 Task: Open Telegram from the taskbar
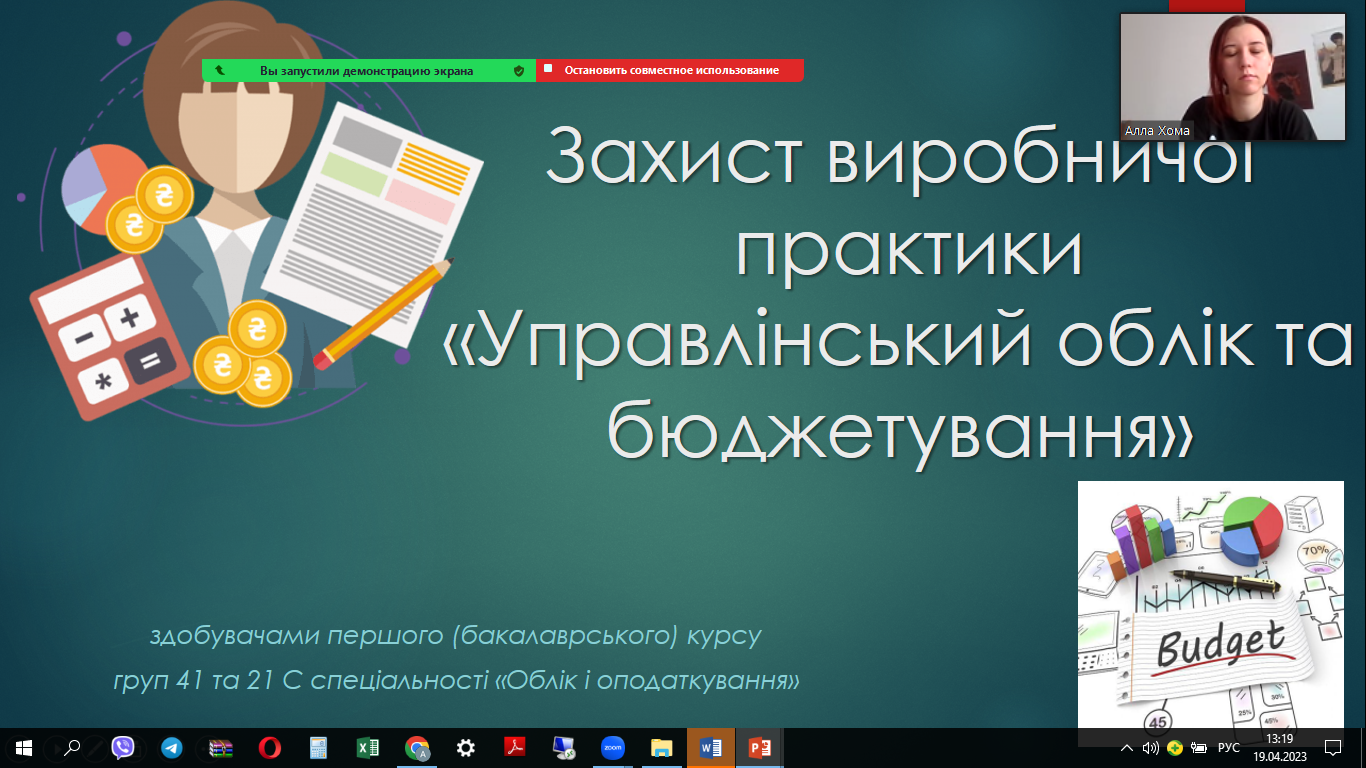tap(169, 747)
